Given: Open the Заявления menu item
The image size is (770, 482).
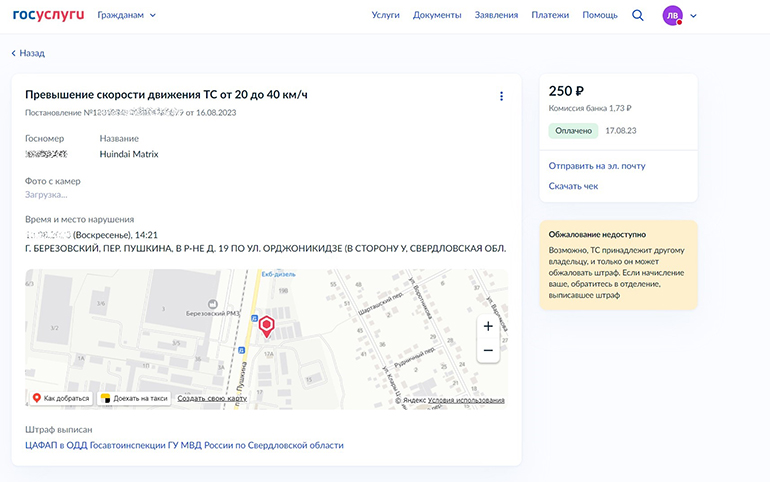Looking at the screenshot, I should point(496,16).
